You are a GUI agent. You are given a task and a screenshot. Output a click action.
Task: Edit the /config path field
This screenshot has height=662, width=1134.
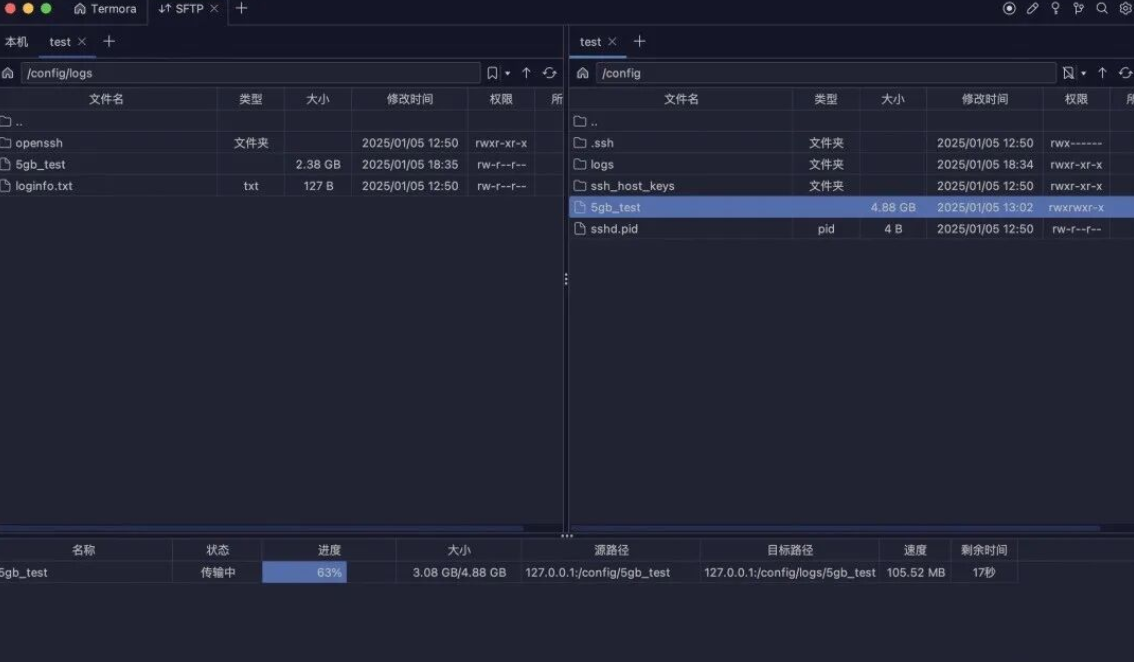coord(825,73)
